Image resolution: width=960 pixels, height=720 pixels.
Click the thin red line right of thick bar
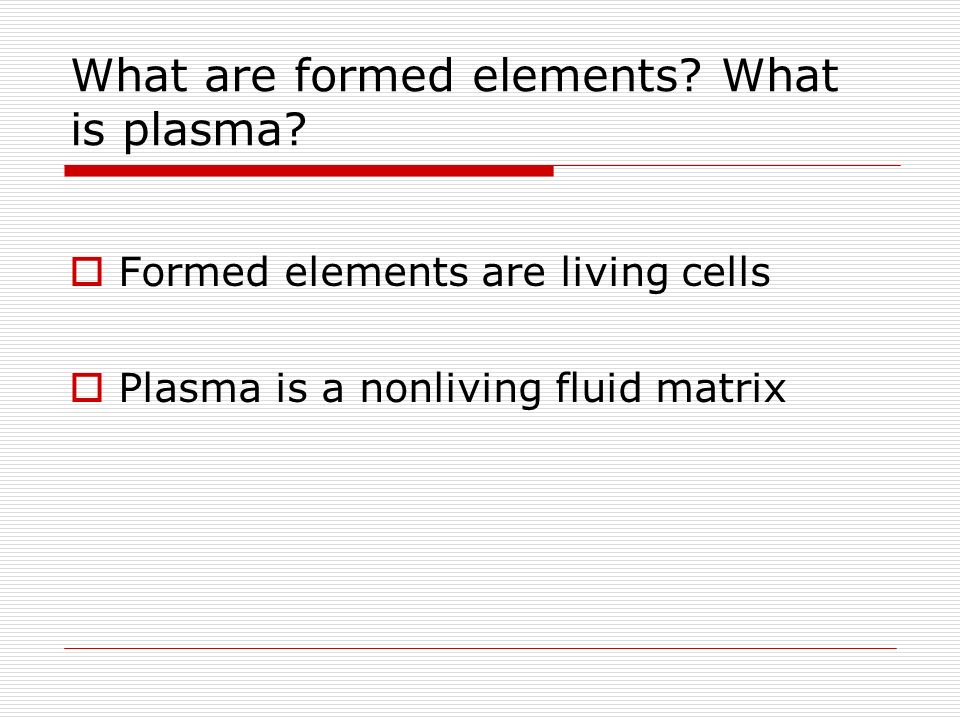[727, 165]
